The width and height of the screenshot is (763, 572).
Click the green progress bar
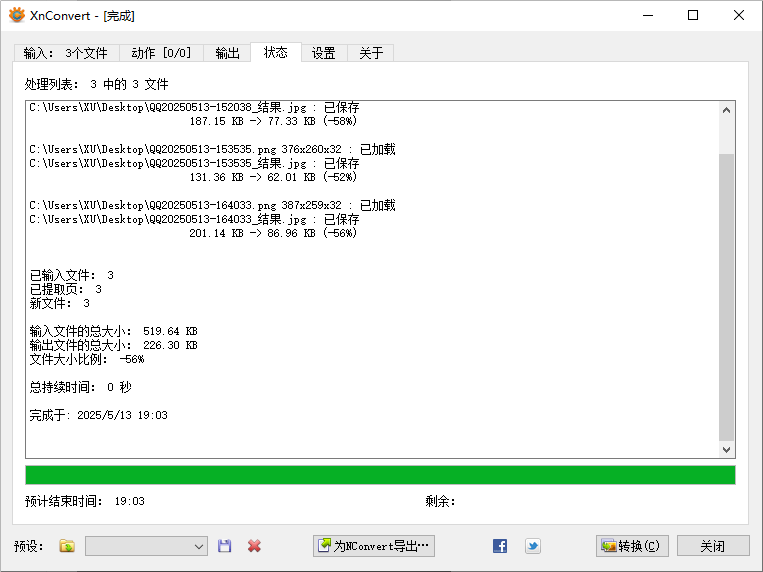(x=380, y=475)
